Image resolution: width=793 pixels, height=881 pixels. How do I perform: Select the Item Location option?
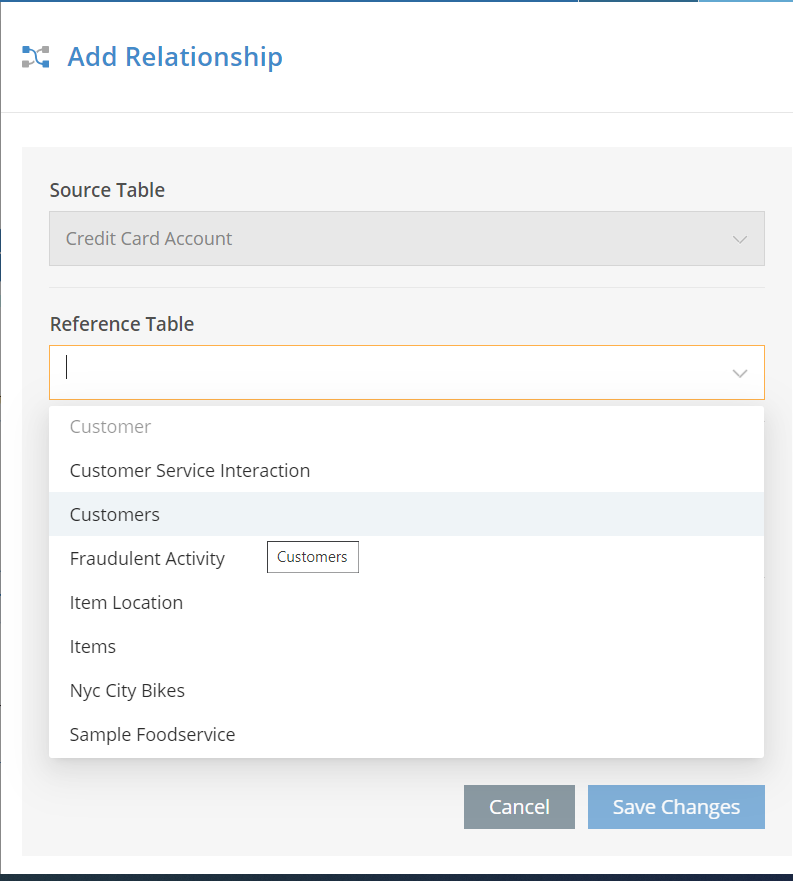point(126,602)
